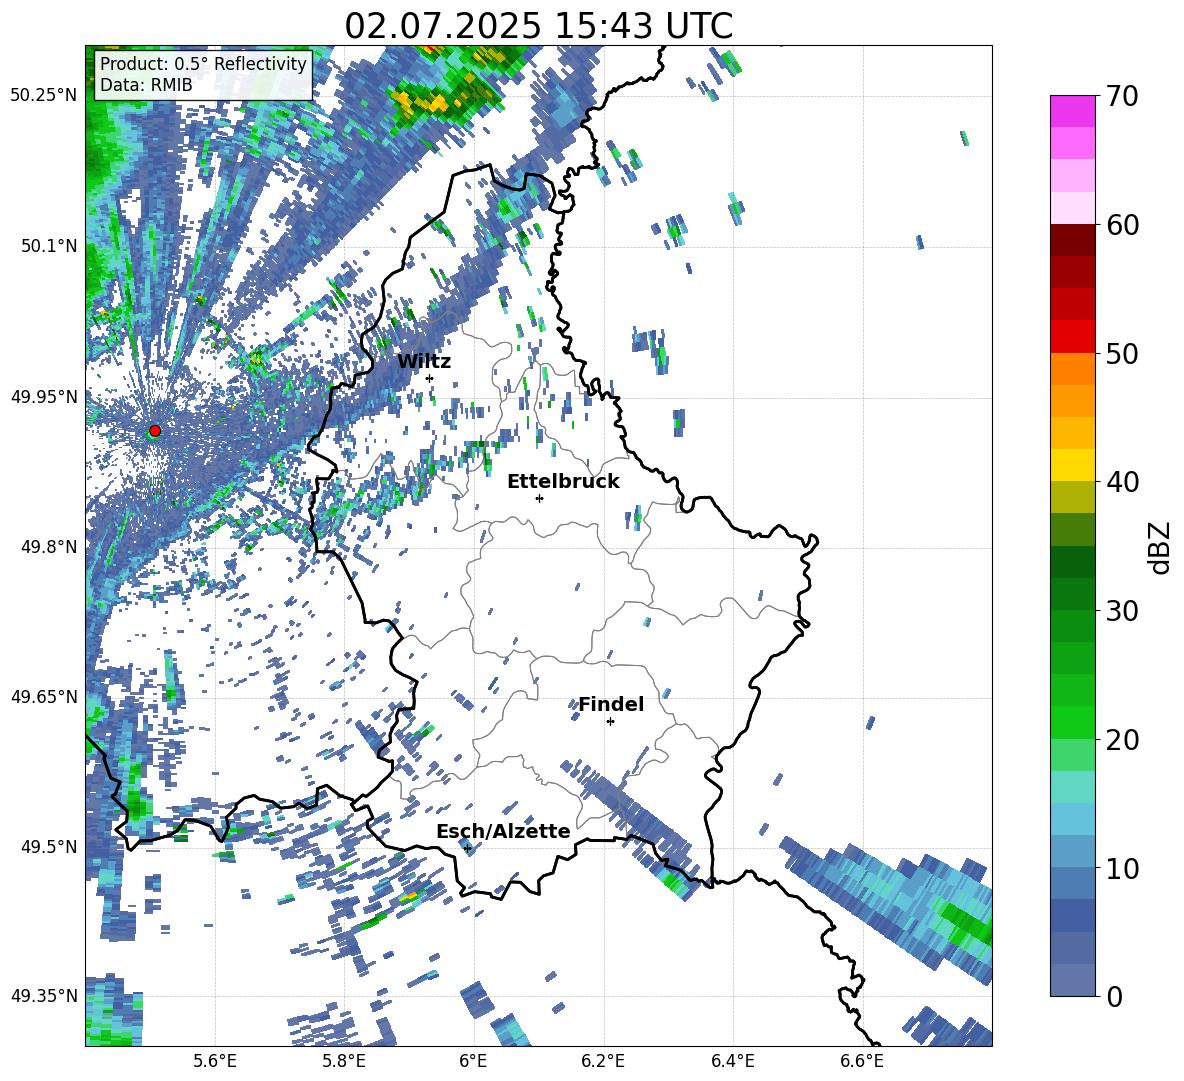This screenshot has width=1184, height=1081.
Task: Click the 50.1°N latitude label
Action: pyautogui.click(x=48, y=246)
